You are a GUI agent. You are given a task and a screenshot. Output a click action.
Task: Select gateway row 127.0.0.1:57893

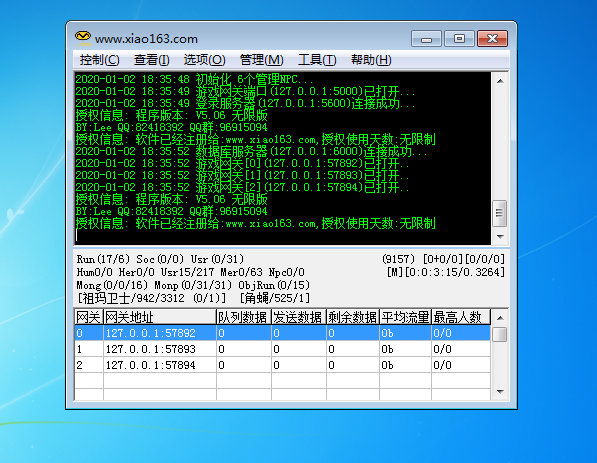point(282,349)
